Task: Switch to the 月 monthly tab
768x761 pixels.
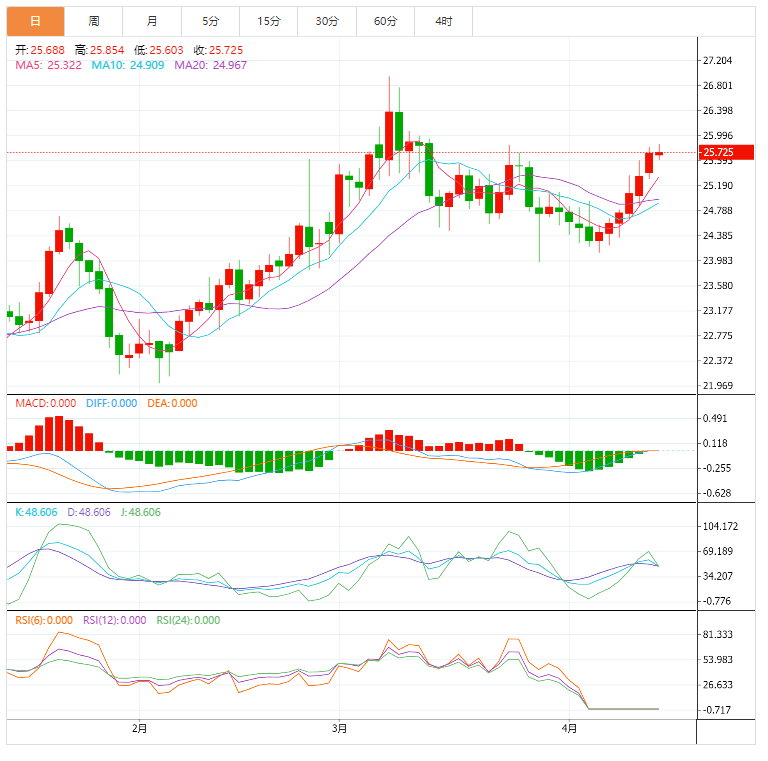Action: click(152, 21)
